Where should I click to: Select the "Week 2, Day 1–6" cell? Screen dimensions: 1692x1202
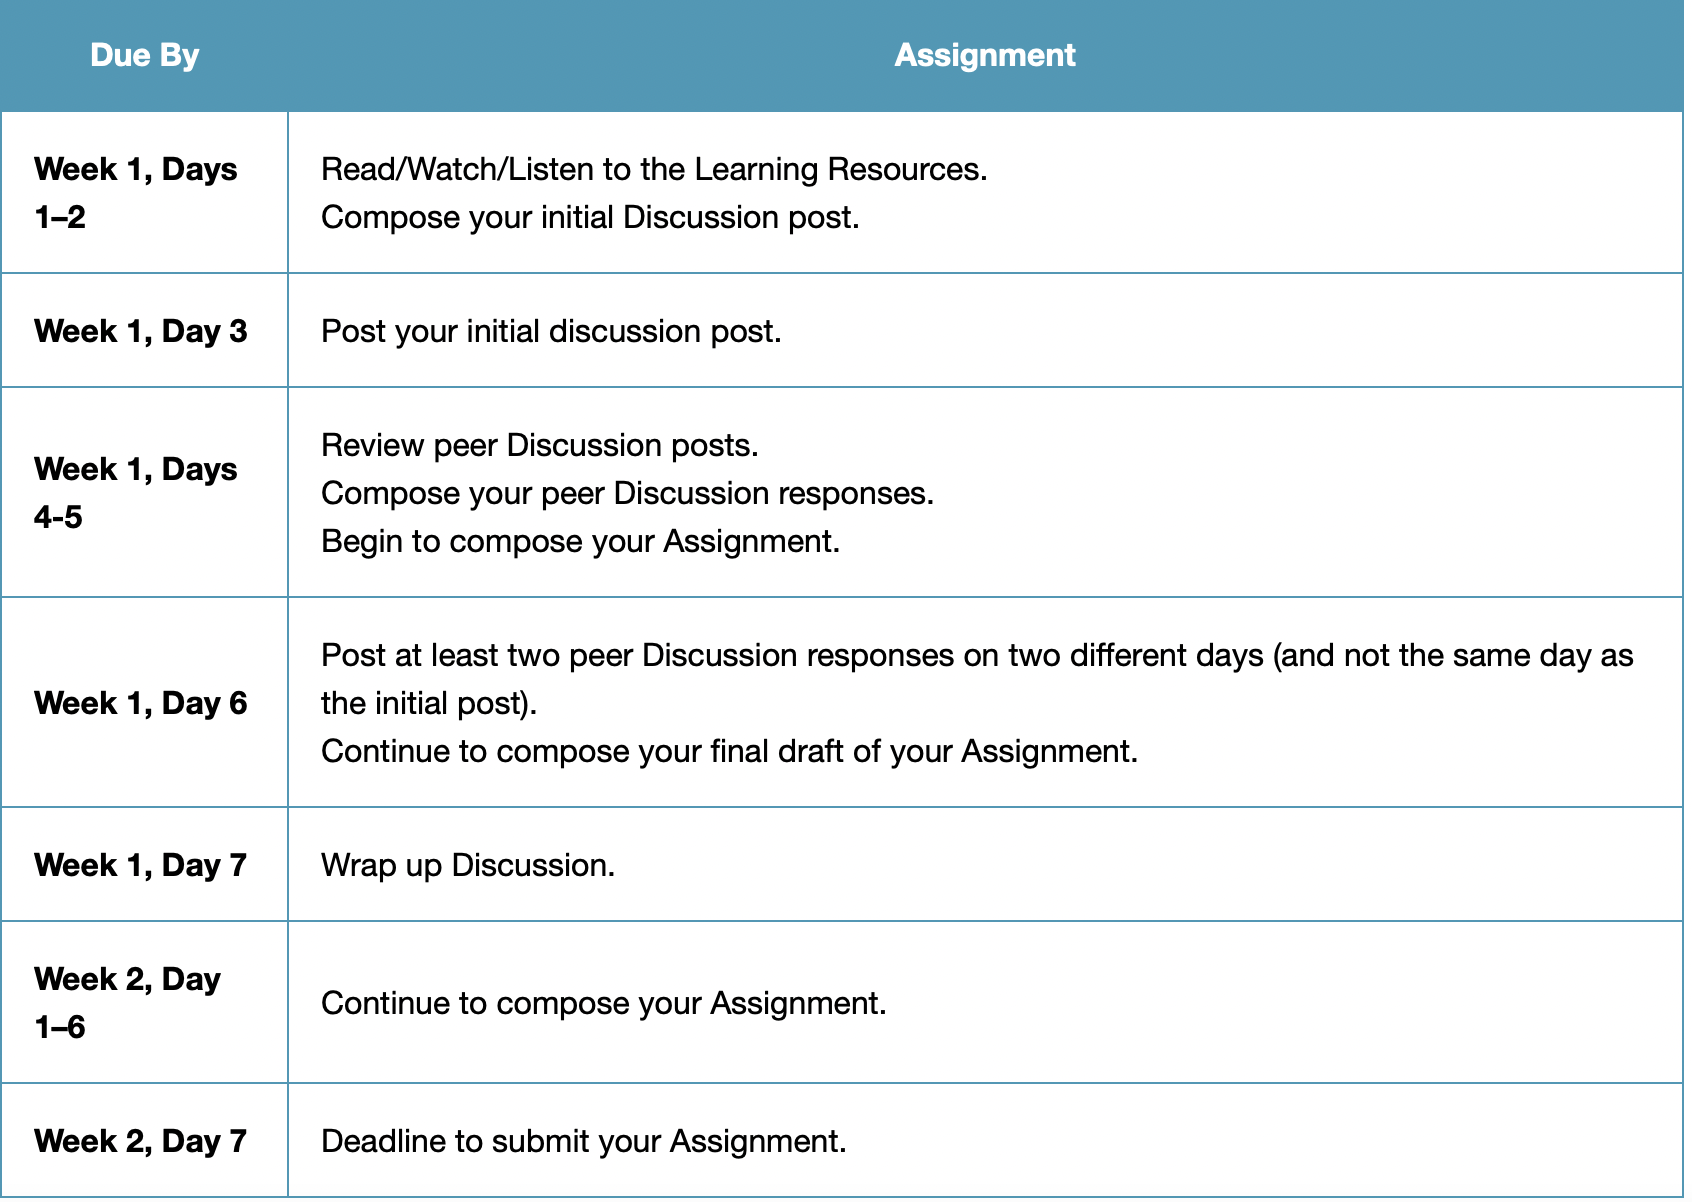click(x=144, y=1003)
